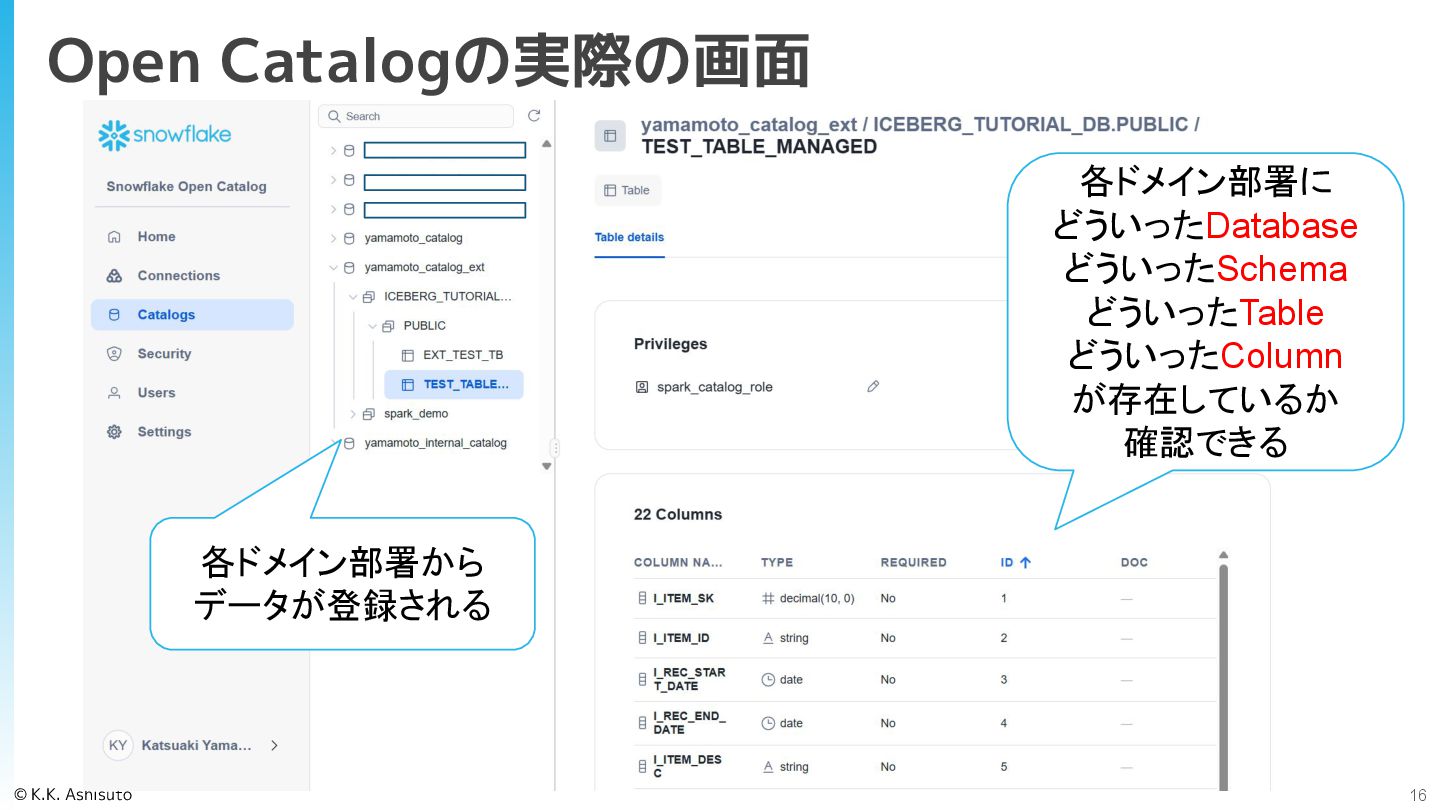
Task: Expand the yamamoto_catalog node
Action: 334,239
